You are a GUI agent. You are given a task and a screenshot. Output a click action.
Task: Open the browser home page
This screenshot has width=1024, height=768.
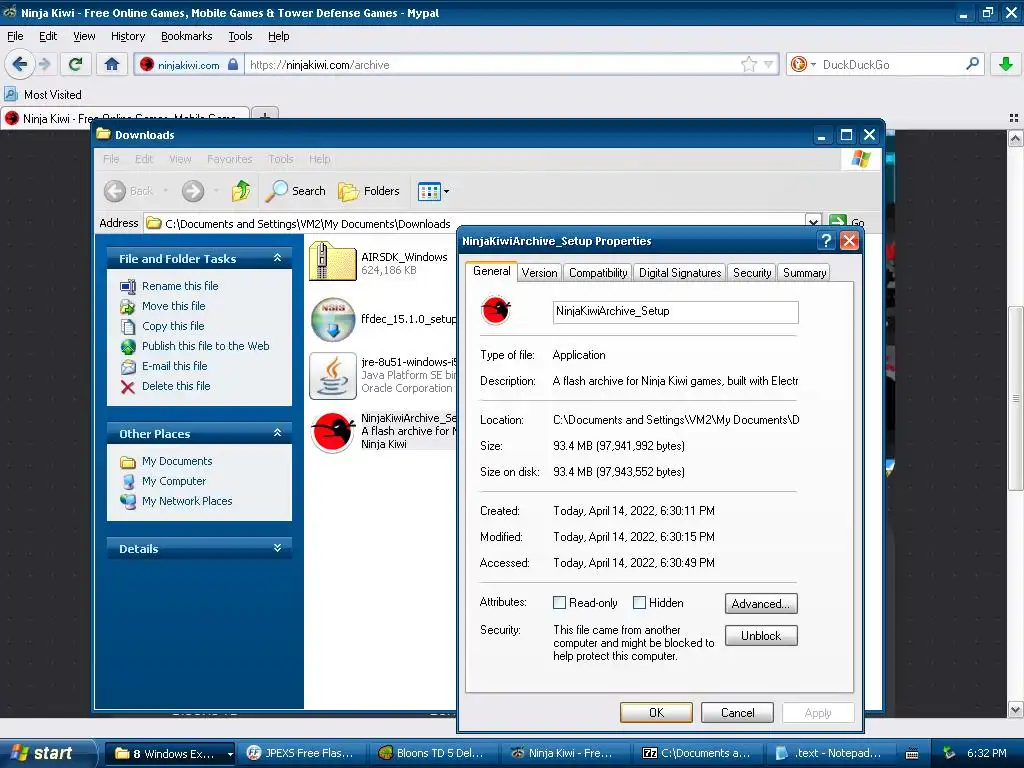(x=112, y=64)
